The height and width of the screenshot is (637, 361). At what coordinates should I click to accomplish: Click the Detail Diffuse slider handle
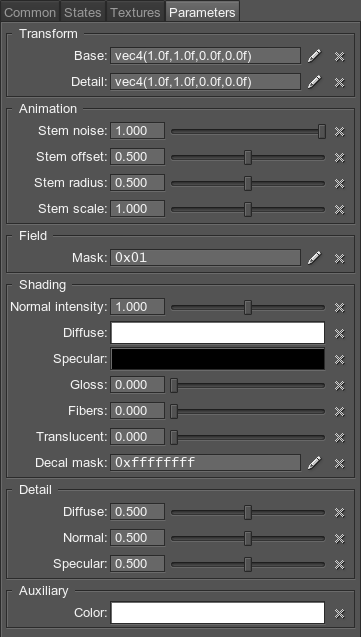pyautogui.click(x=248, y=513)
